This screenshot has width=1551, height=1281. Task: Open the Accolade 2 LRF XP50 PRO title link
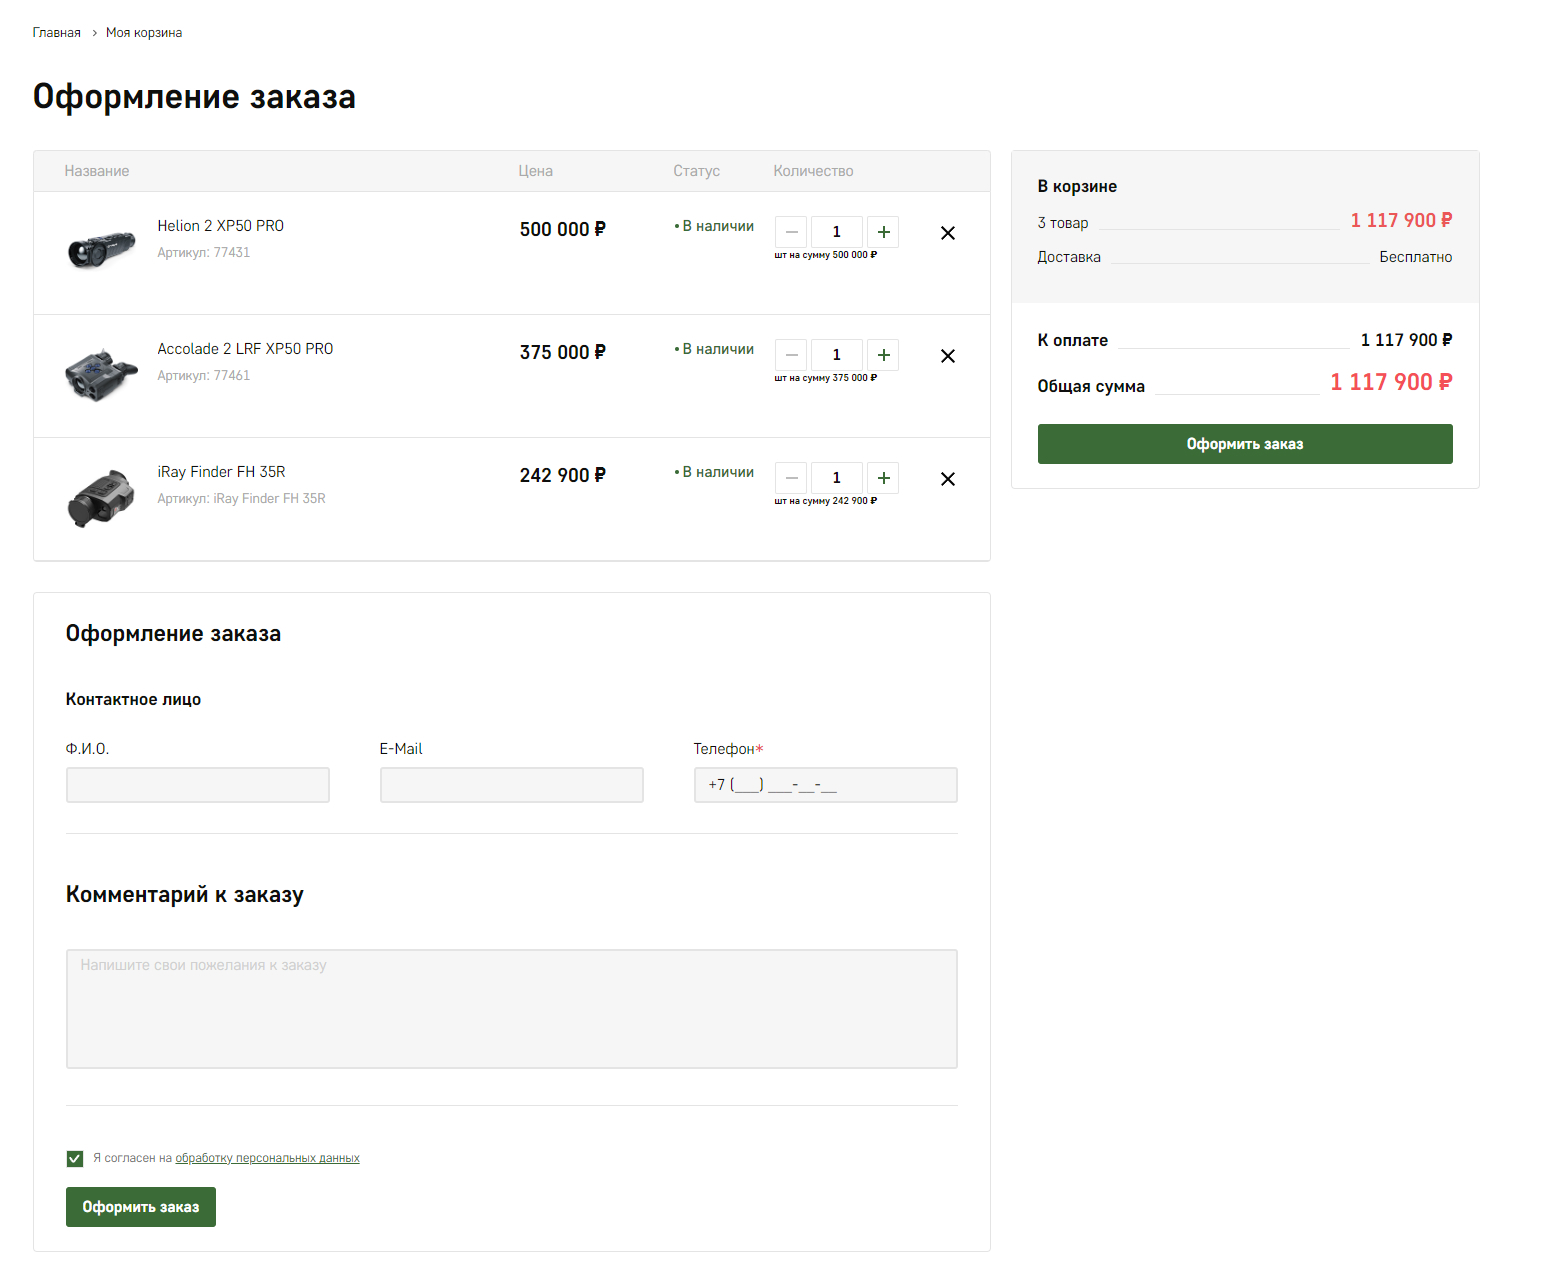(x=245, y=349)
